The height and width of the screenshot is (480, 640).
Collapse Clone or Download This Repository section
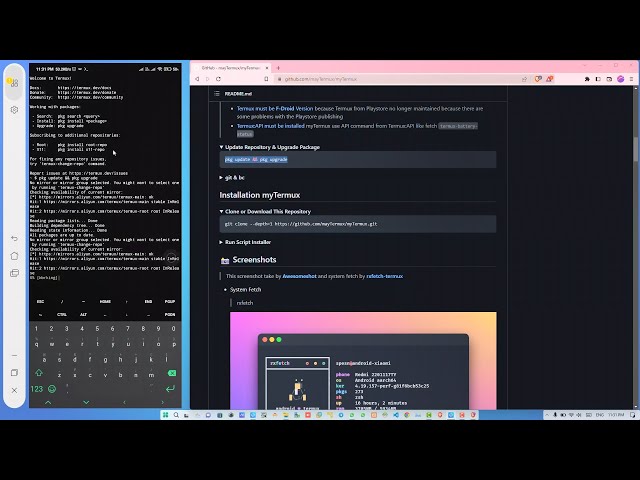tap(265, 211)
